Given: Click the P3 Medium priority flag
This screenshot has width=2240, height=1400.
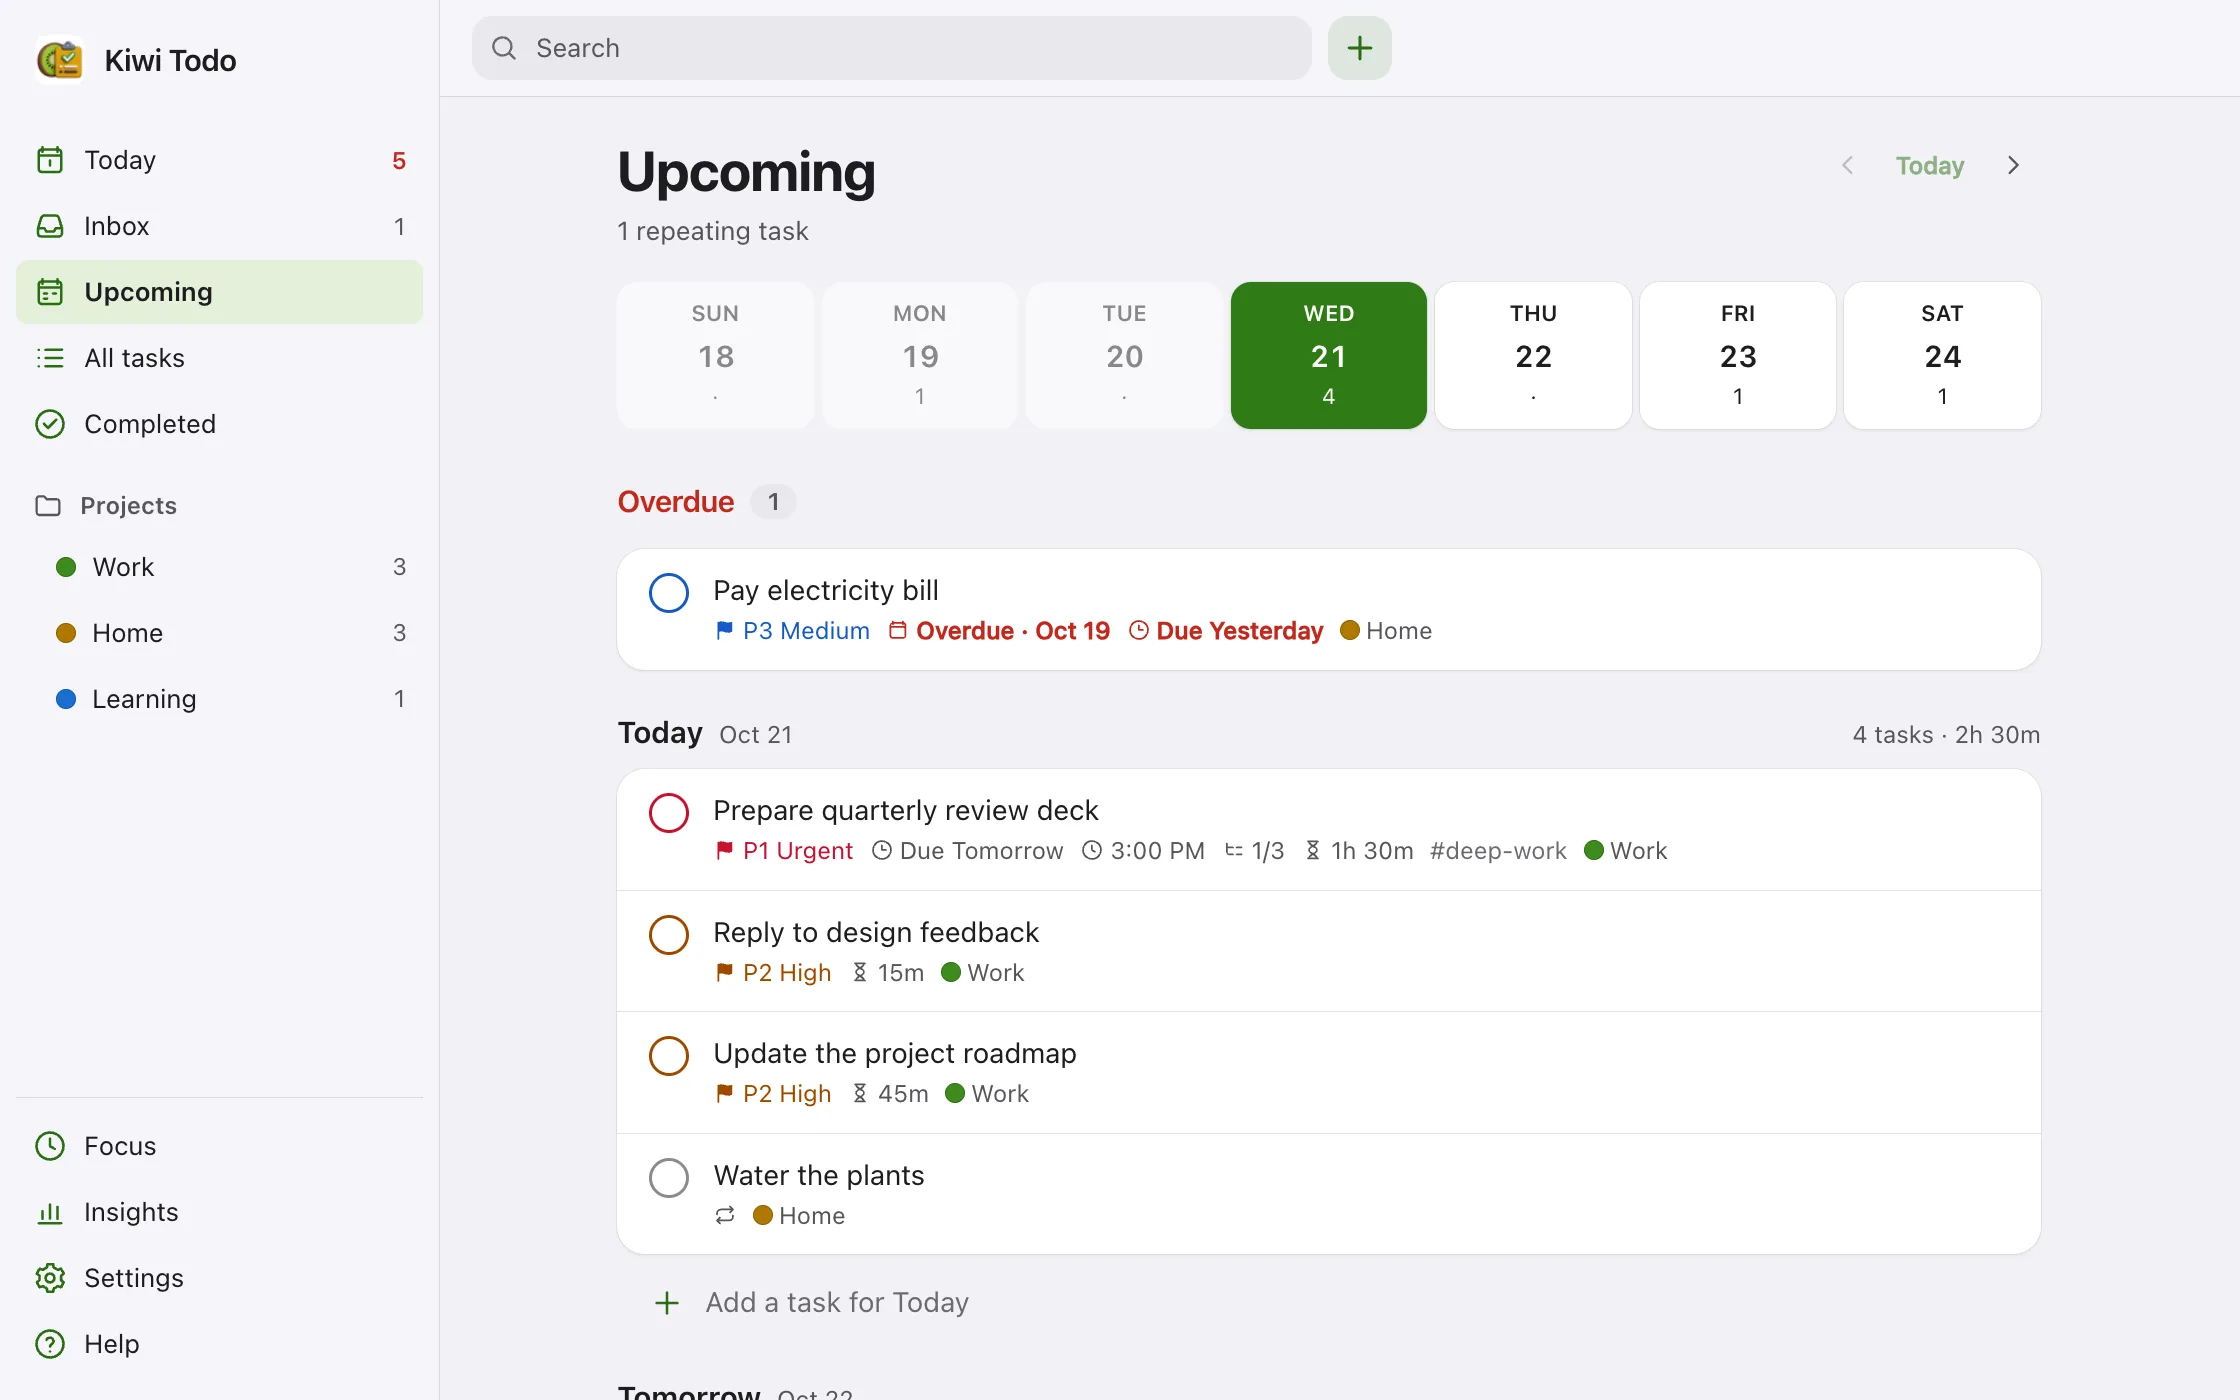Looking at the screenshot, I should (792, 631).
